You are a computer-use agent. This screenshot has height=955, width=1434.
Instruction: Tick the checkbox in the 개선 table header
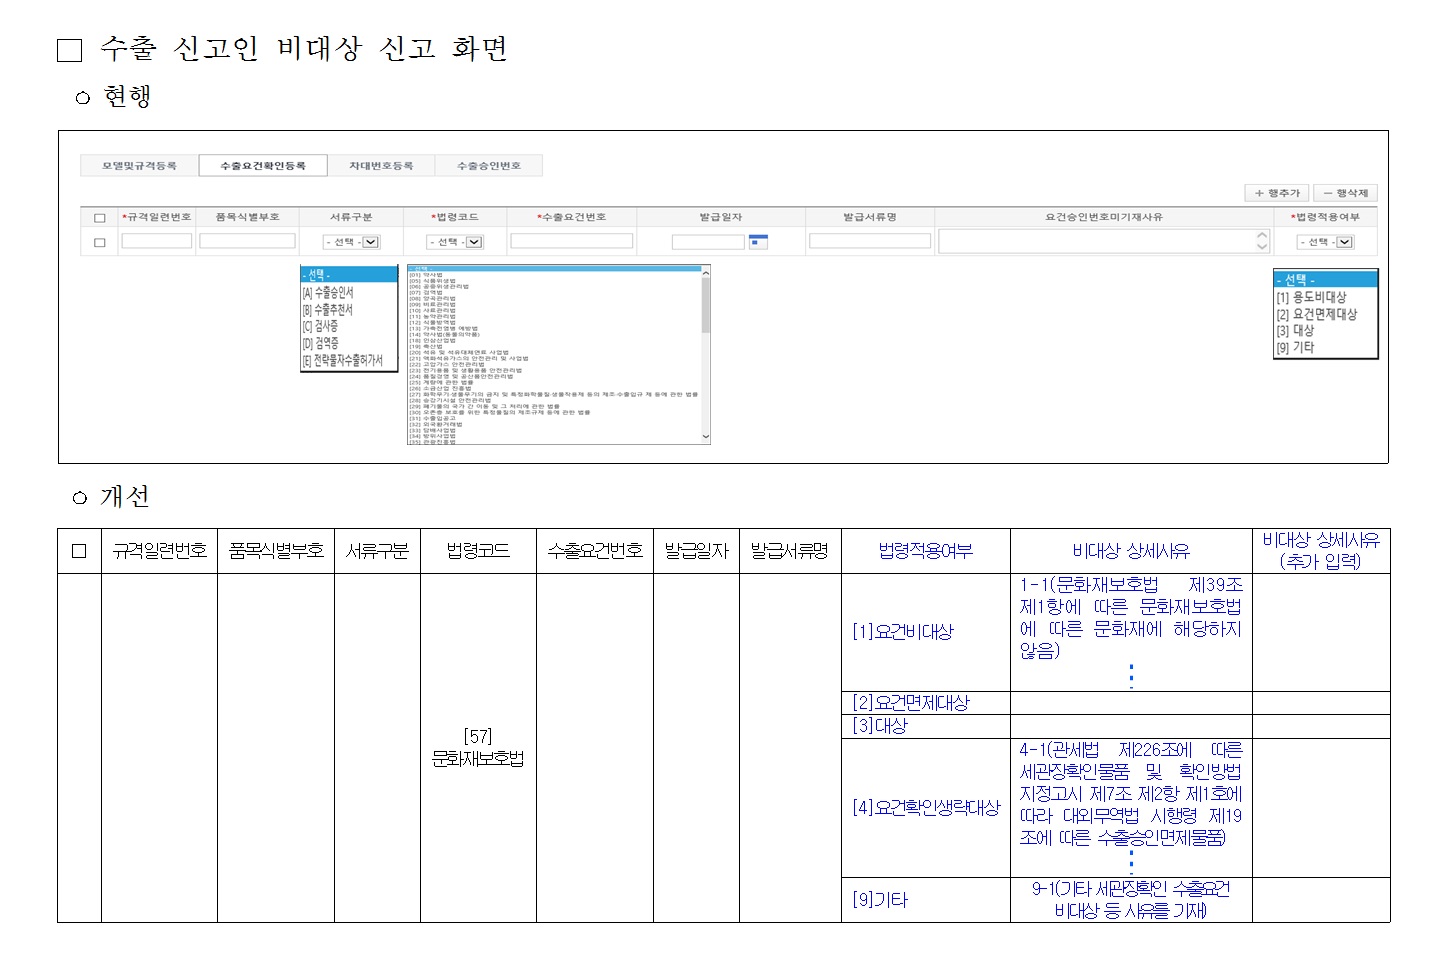(x=79, y=551)
